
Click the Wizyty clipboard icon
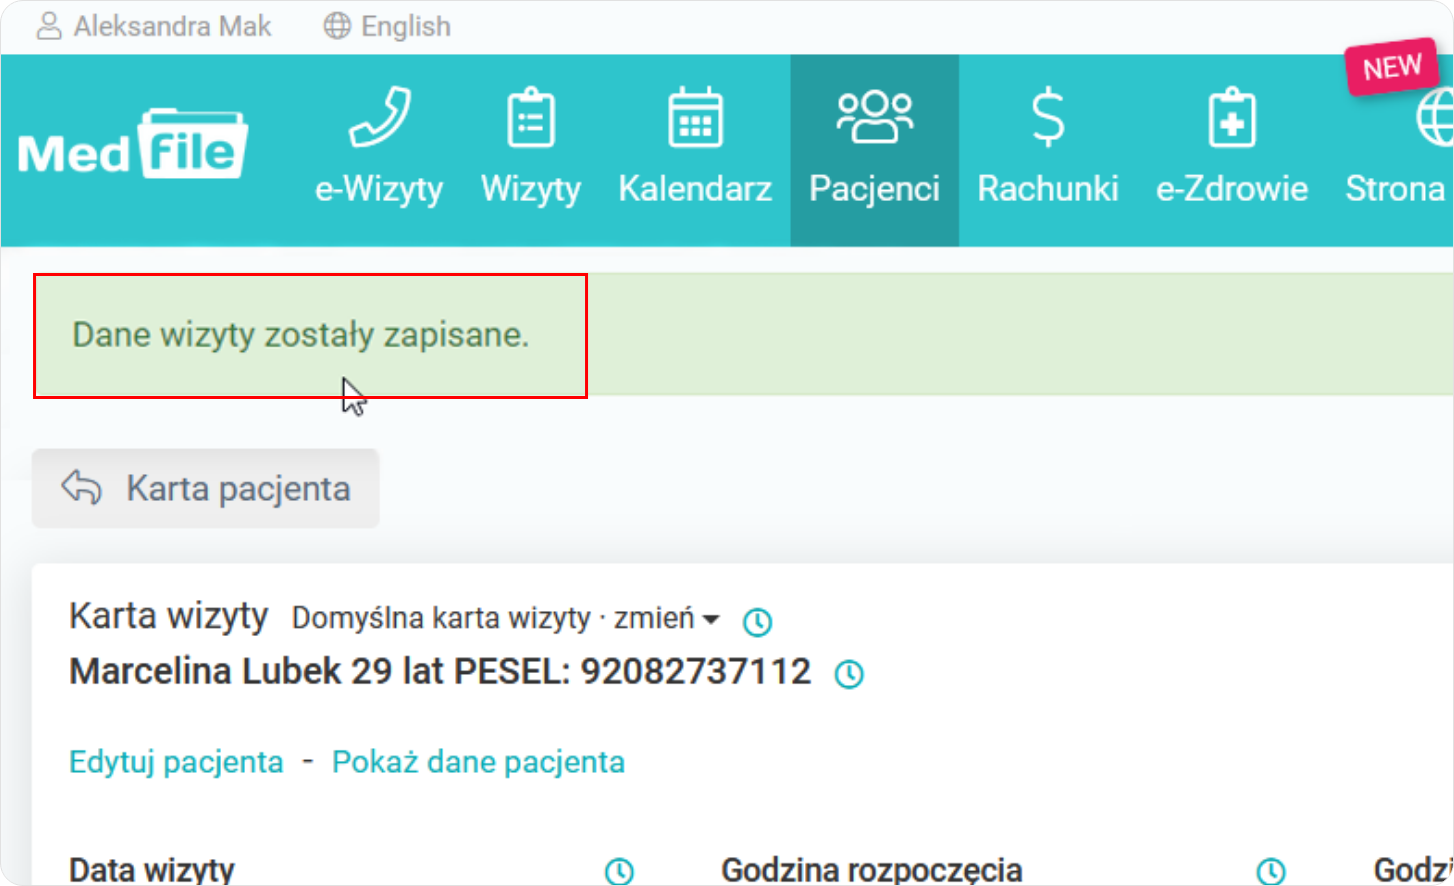click(x=531, y=118)
